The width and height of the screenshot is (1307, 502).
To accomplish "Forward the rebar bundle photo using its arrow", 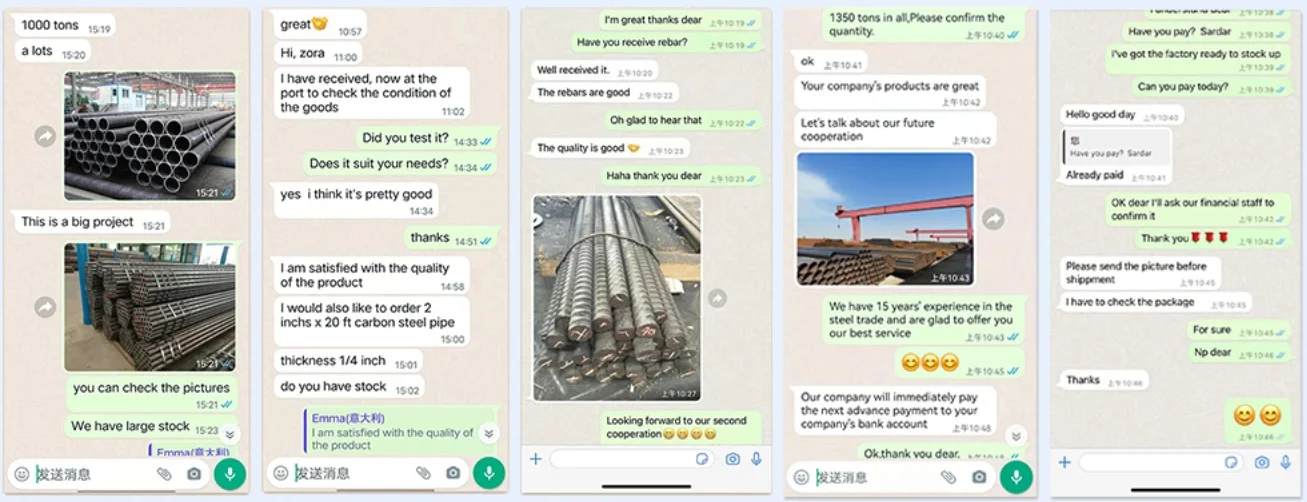I will point(717,298).
